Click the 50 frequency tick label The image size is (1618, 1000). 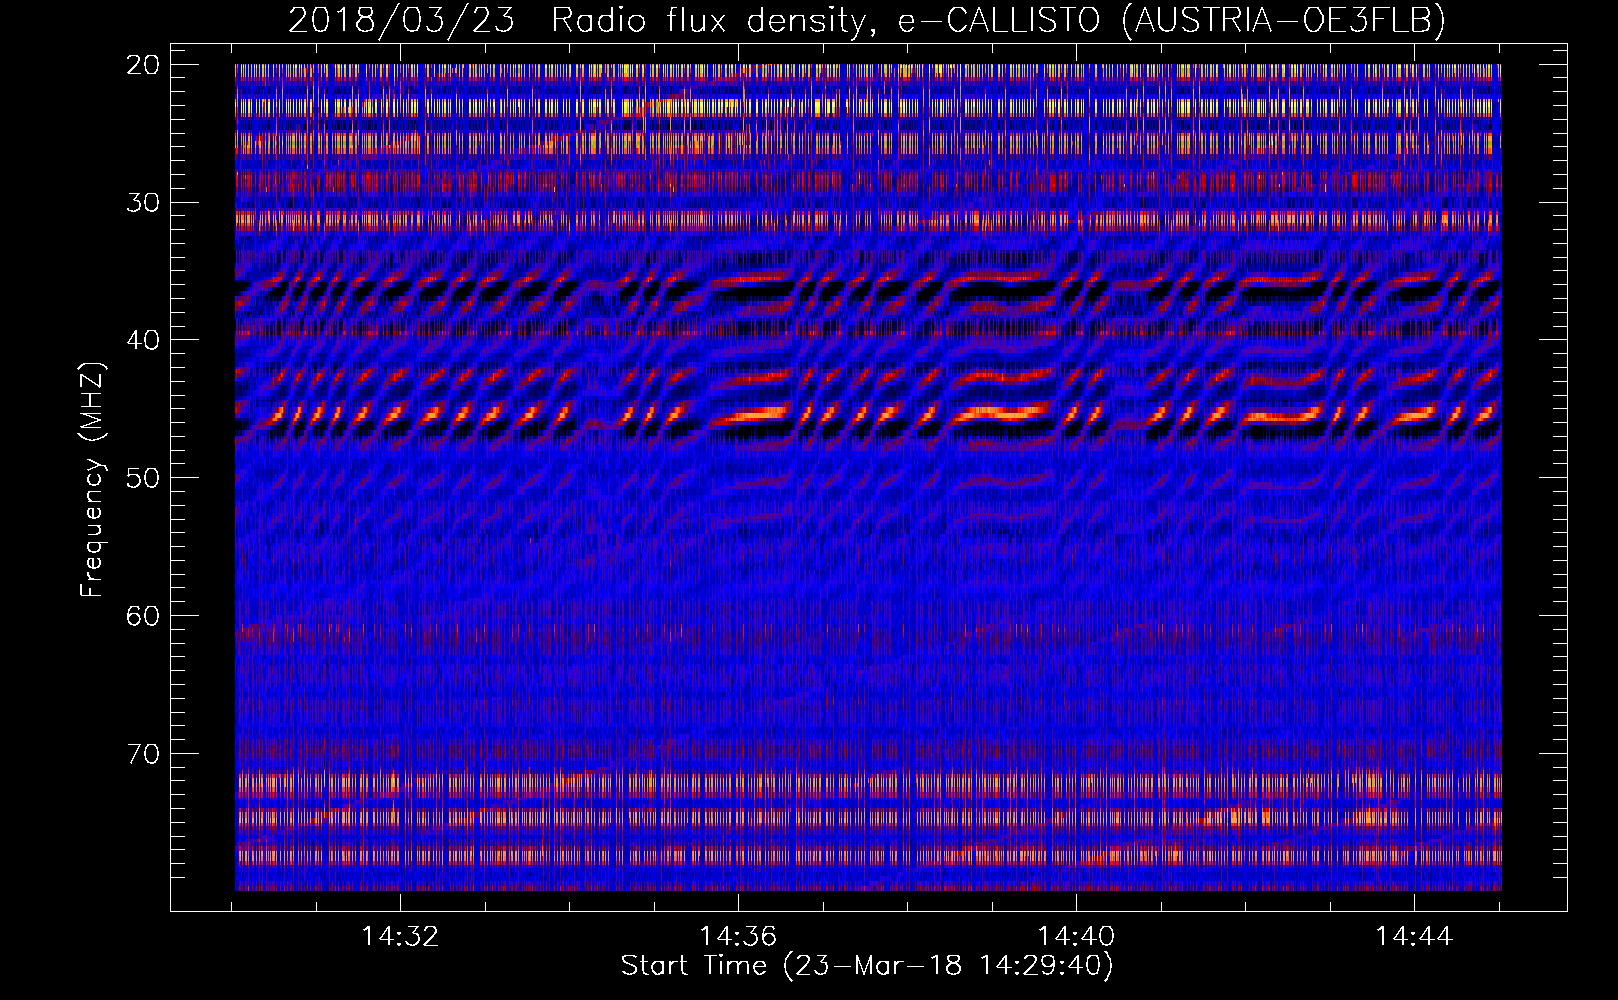click(x=144, y=478)
